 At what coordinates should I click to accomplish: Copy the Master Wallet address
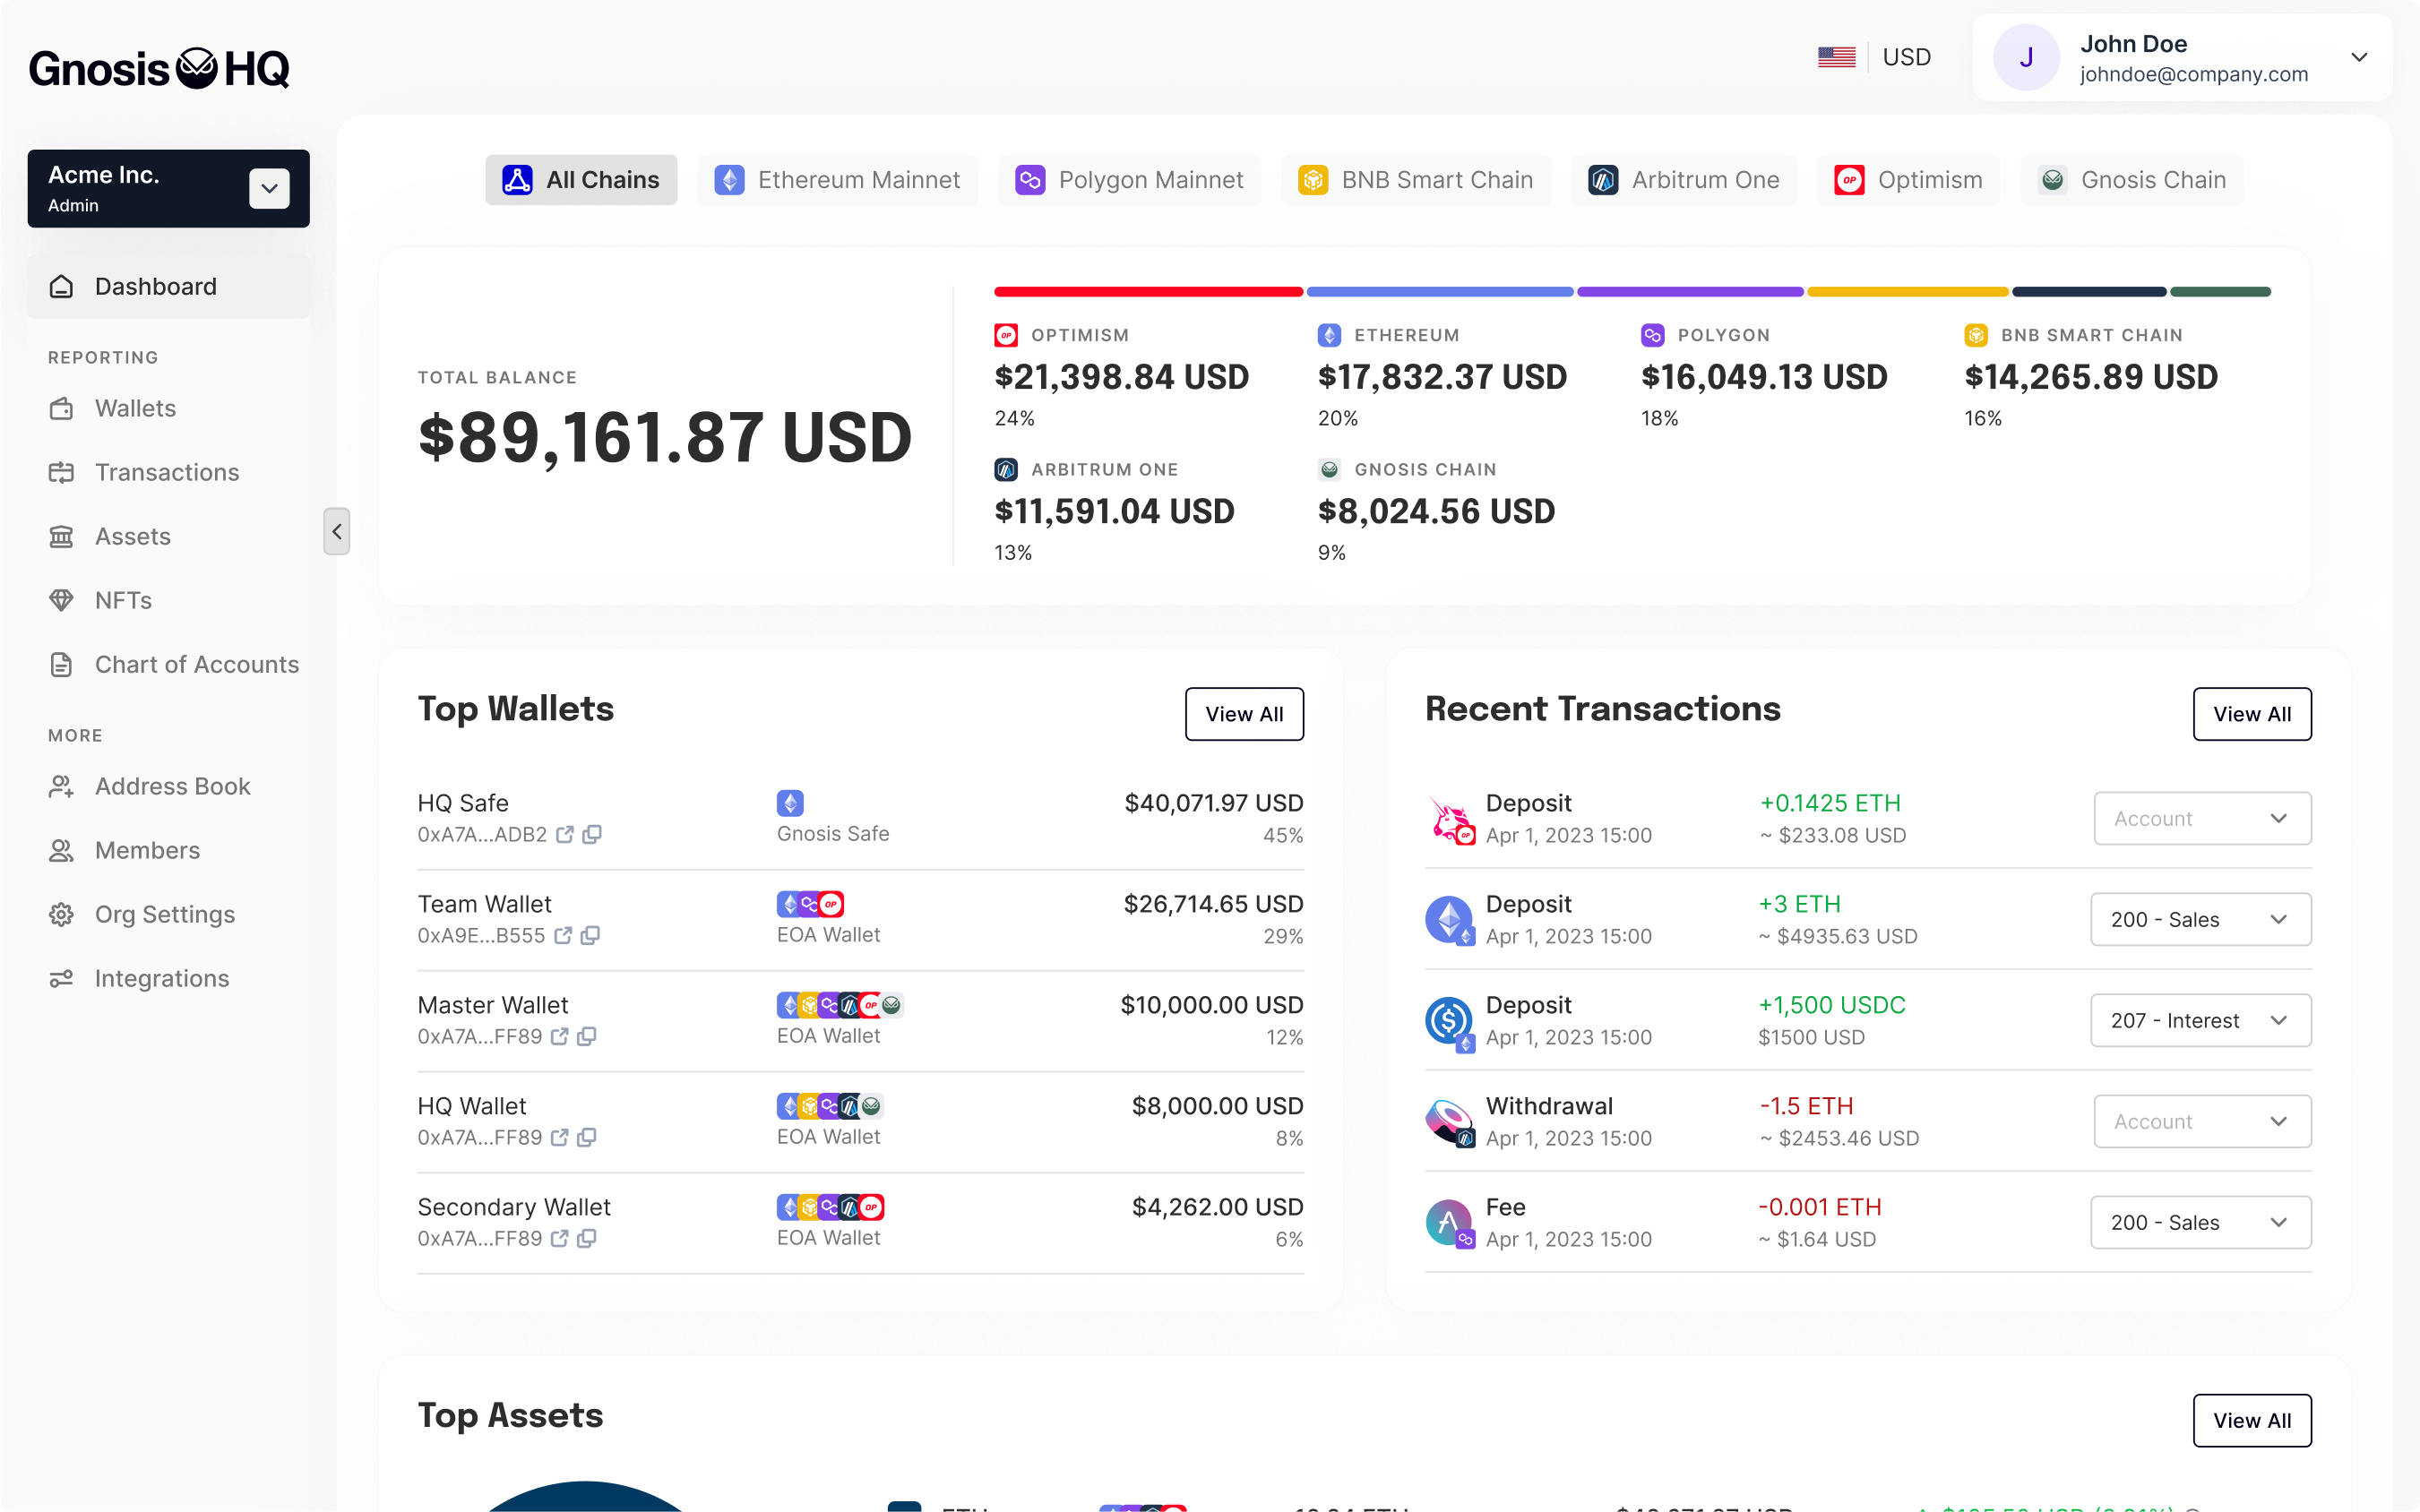tap(587, 1036)
